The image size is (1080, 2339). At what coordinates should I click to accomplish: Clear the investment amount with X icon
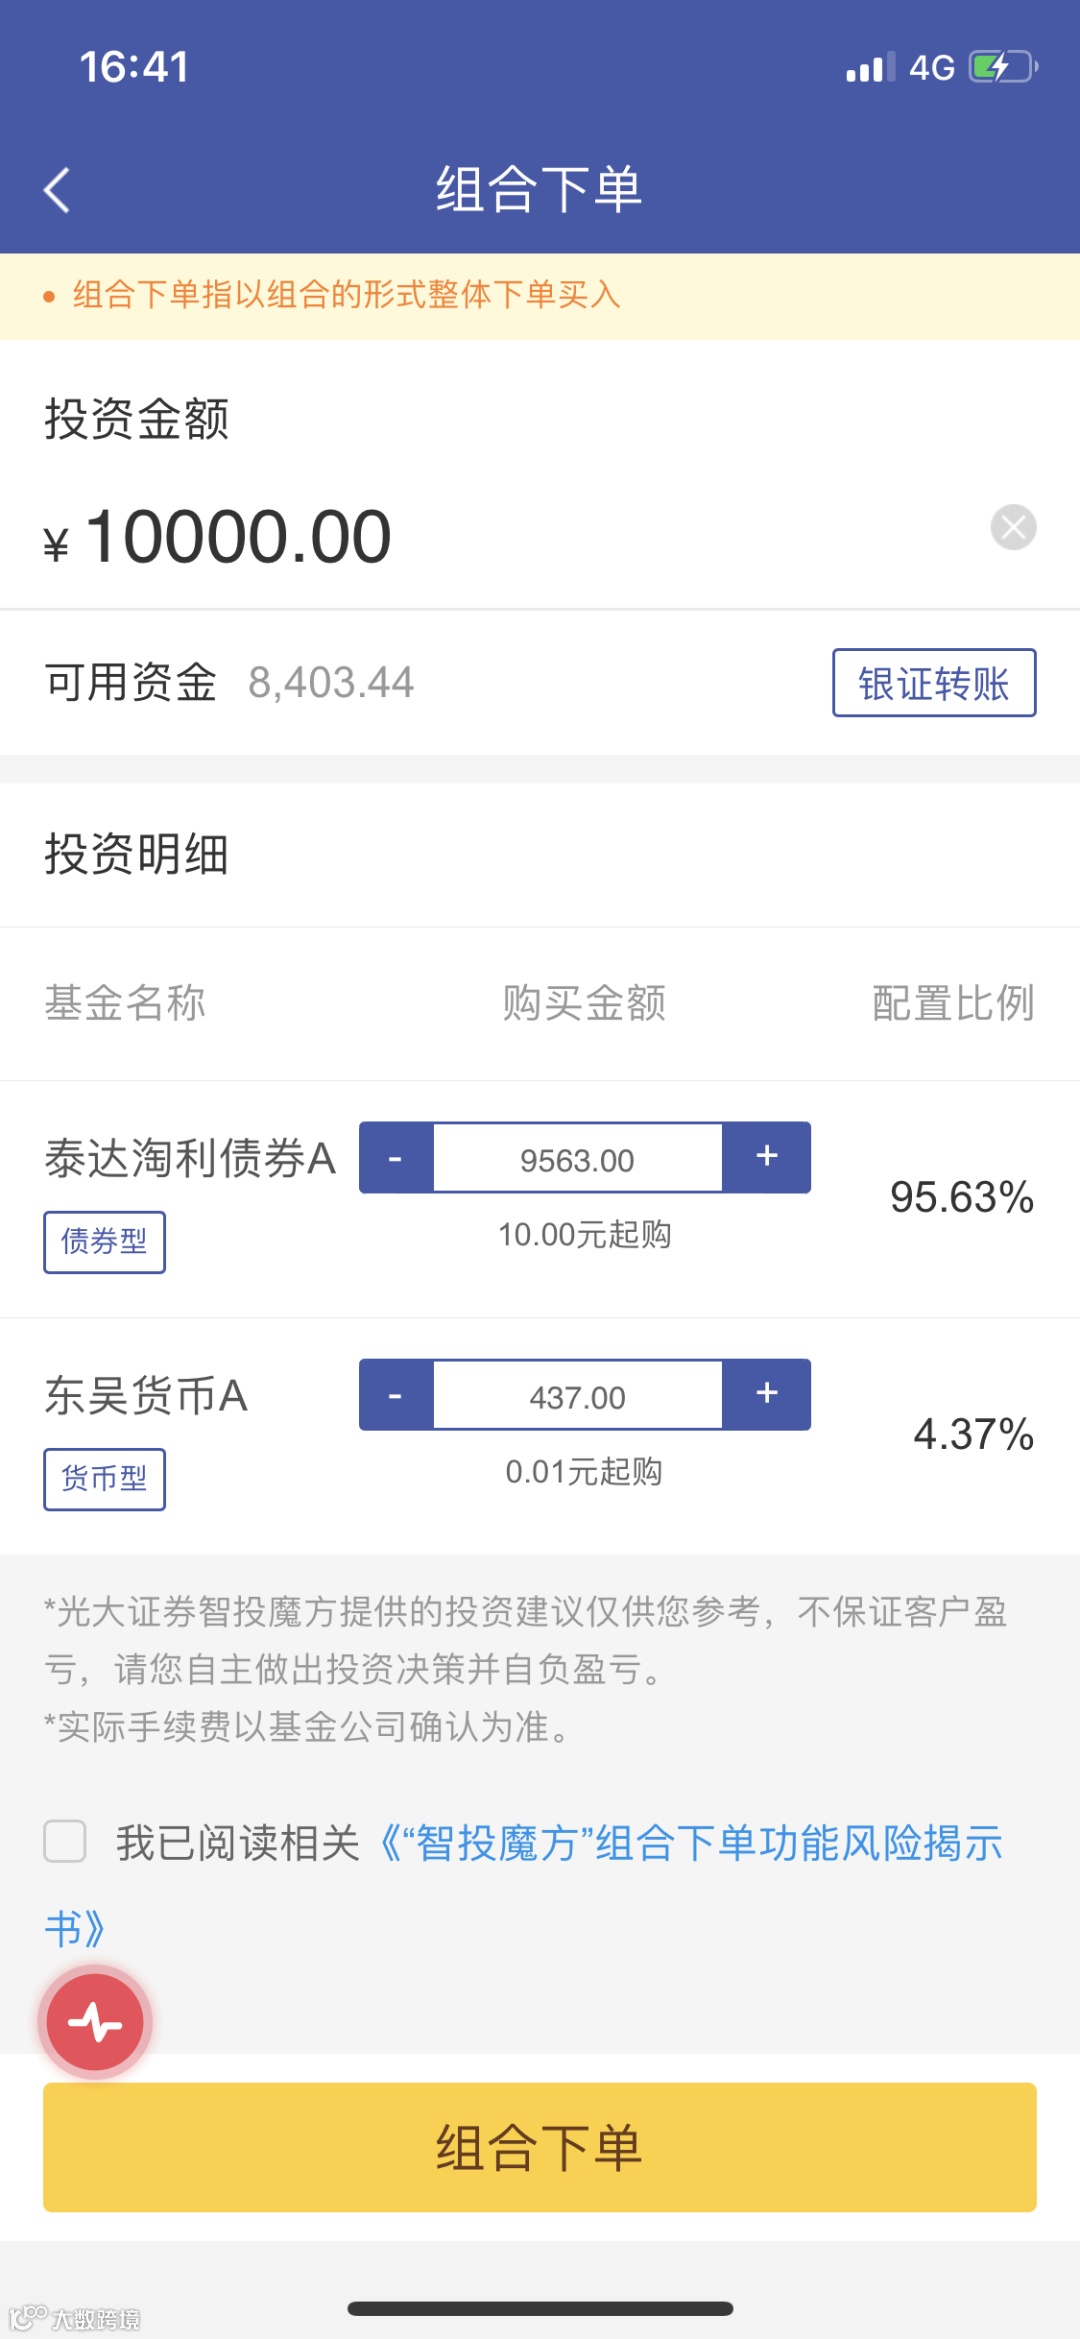point(1013,527)
